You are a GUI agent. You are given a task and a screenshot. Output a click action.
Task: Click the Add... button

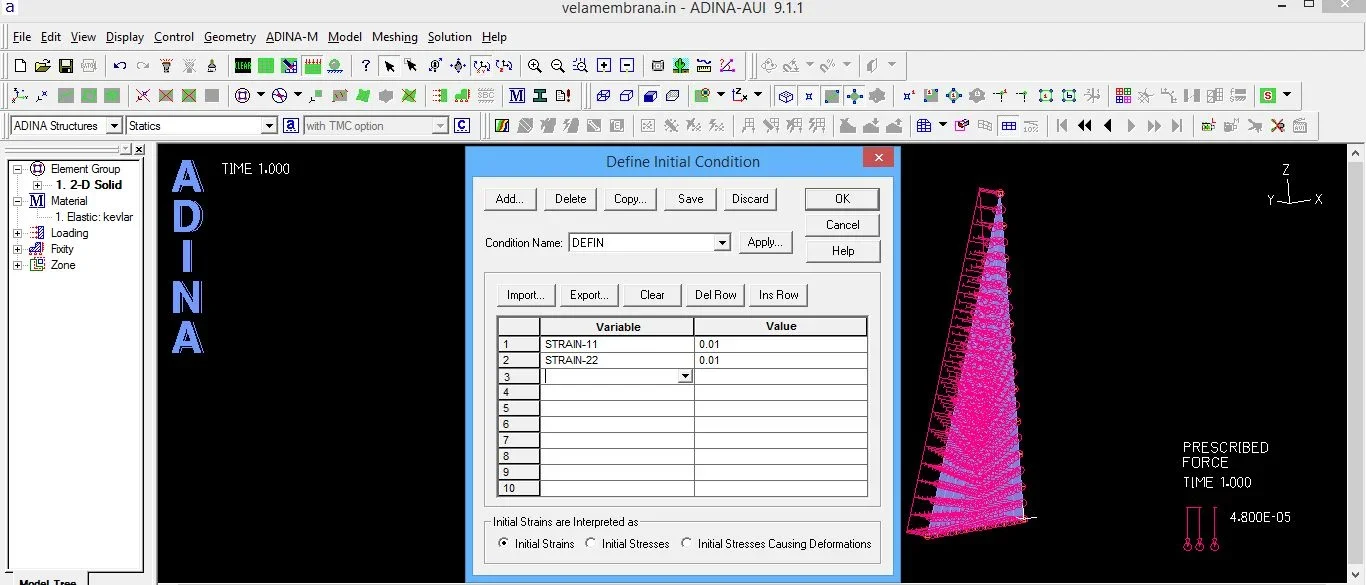[510, 199]
